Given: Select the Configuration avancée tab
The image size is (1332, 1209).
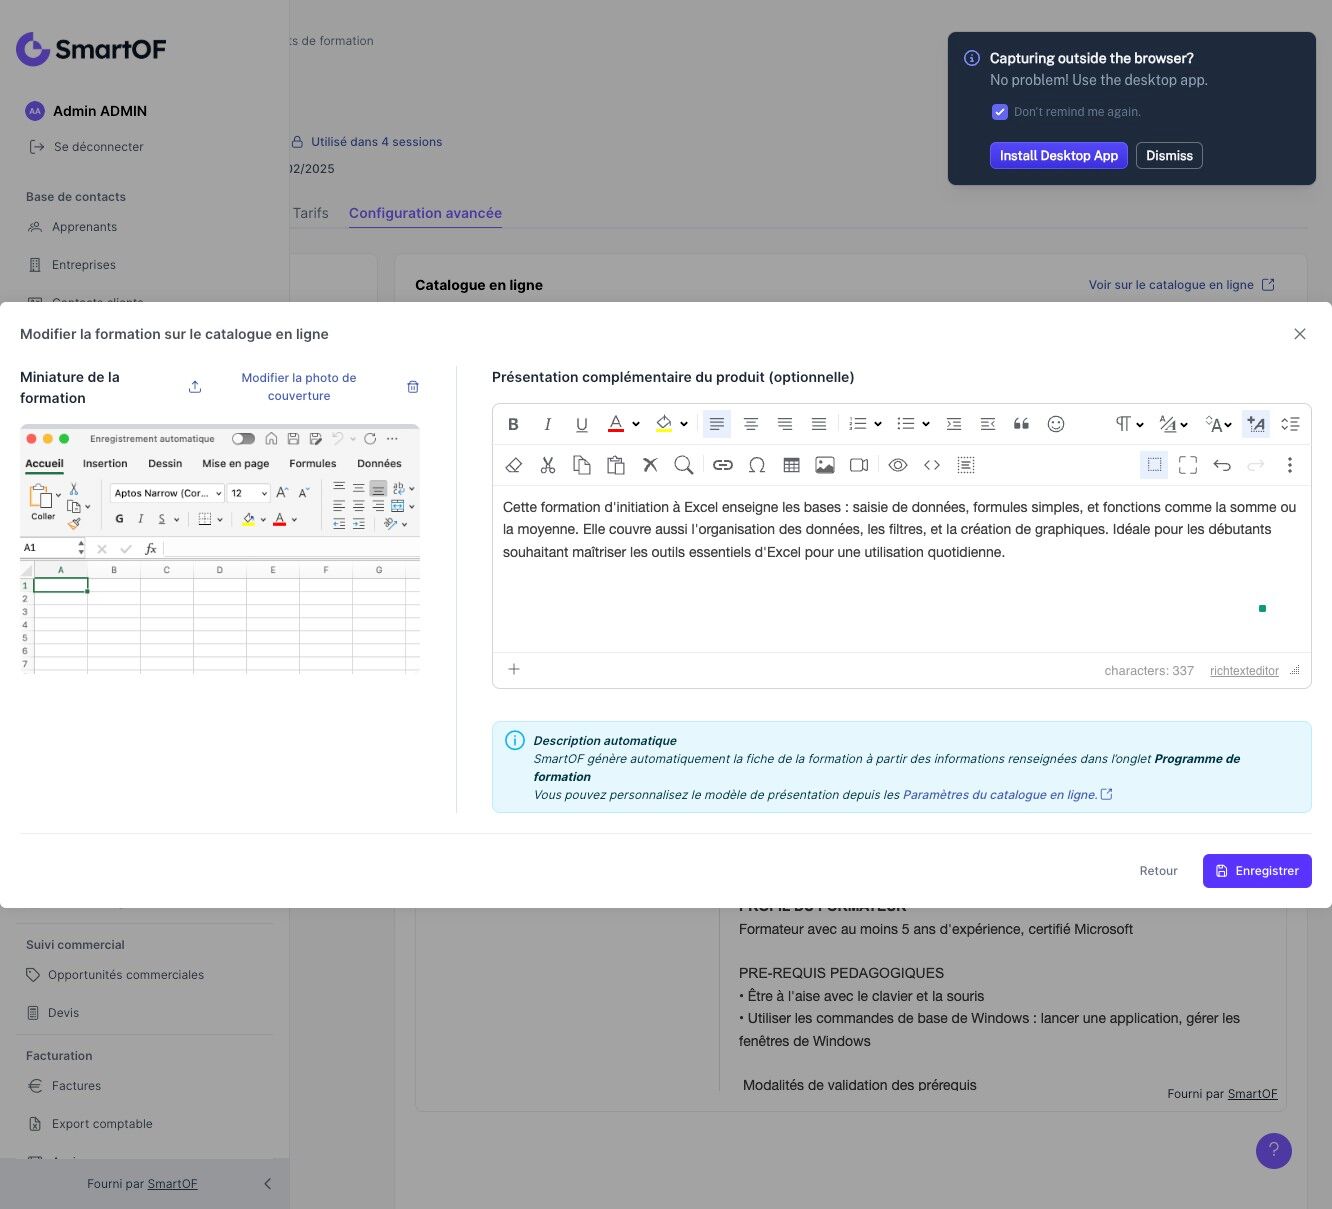Looking at the screenshot, I should [425, 213].
